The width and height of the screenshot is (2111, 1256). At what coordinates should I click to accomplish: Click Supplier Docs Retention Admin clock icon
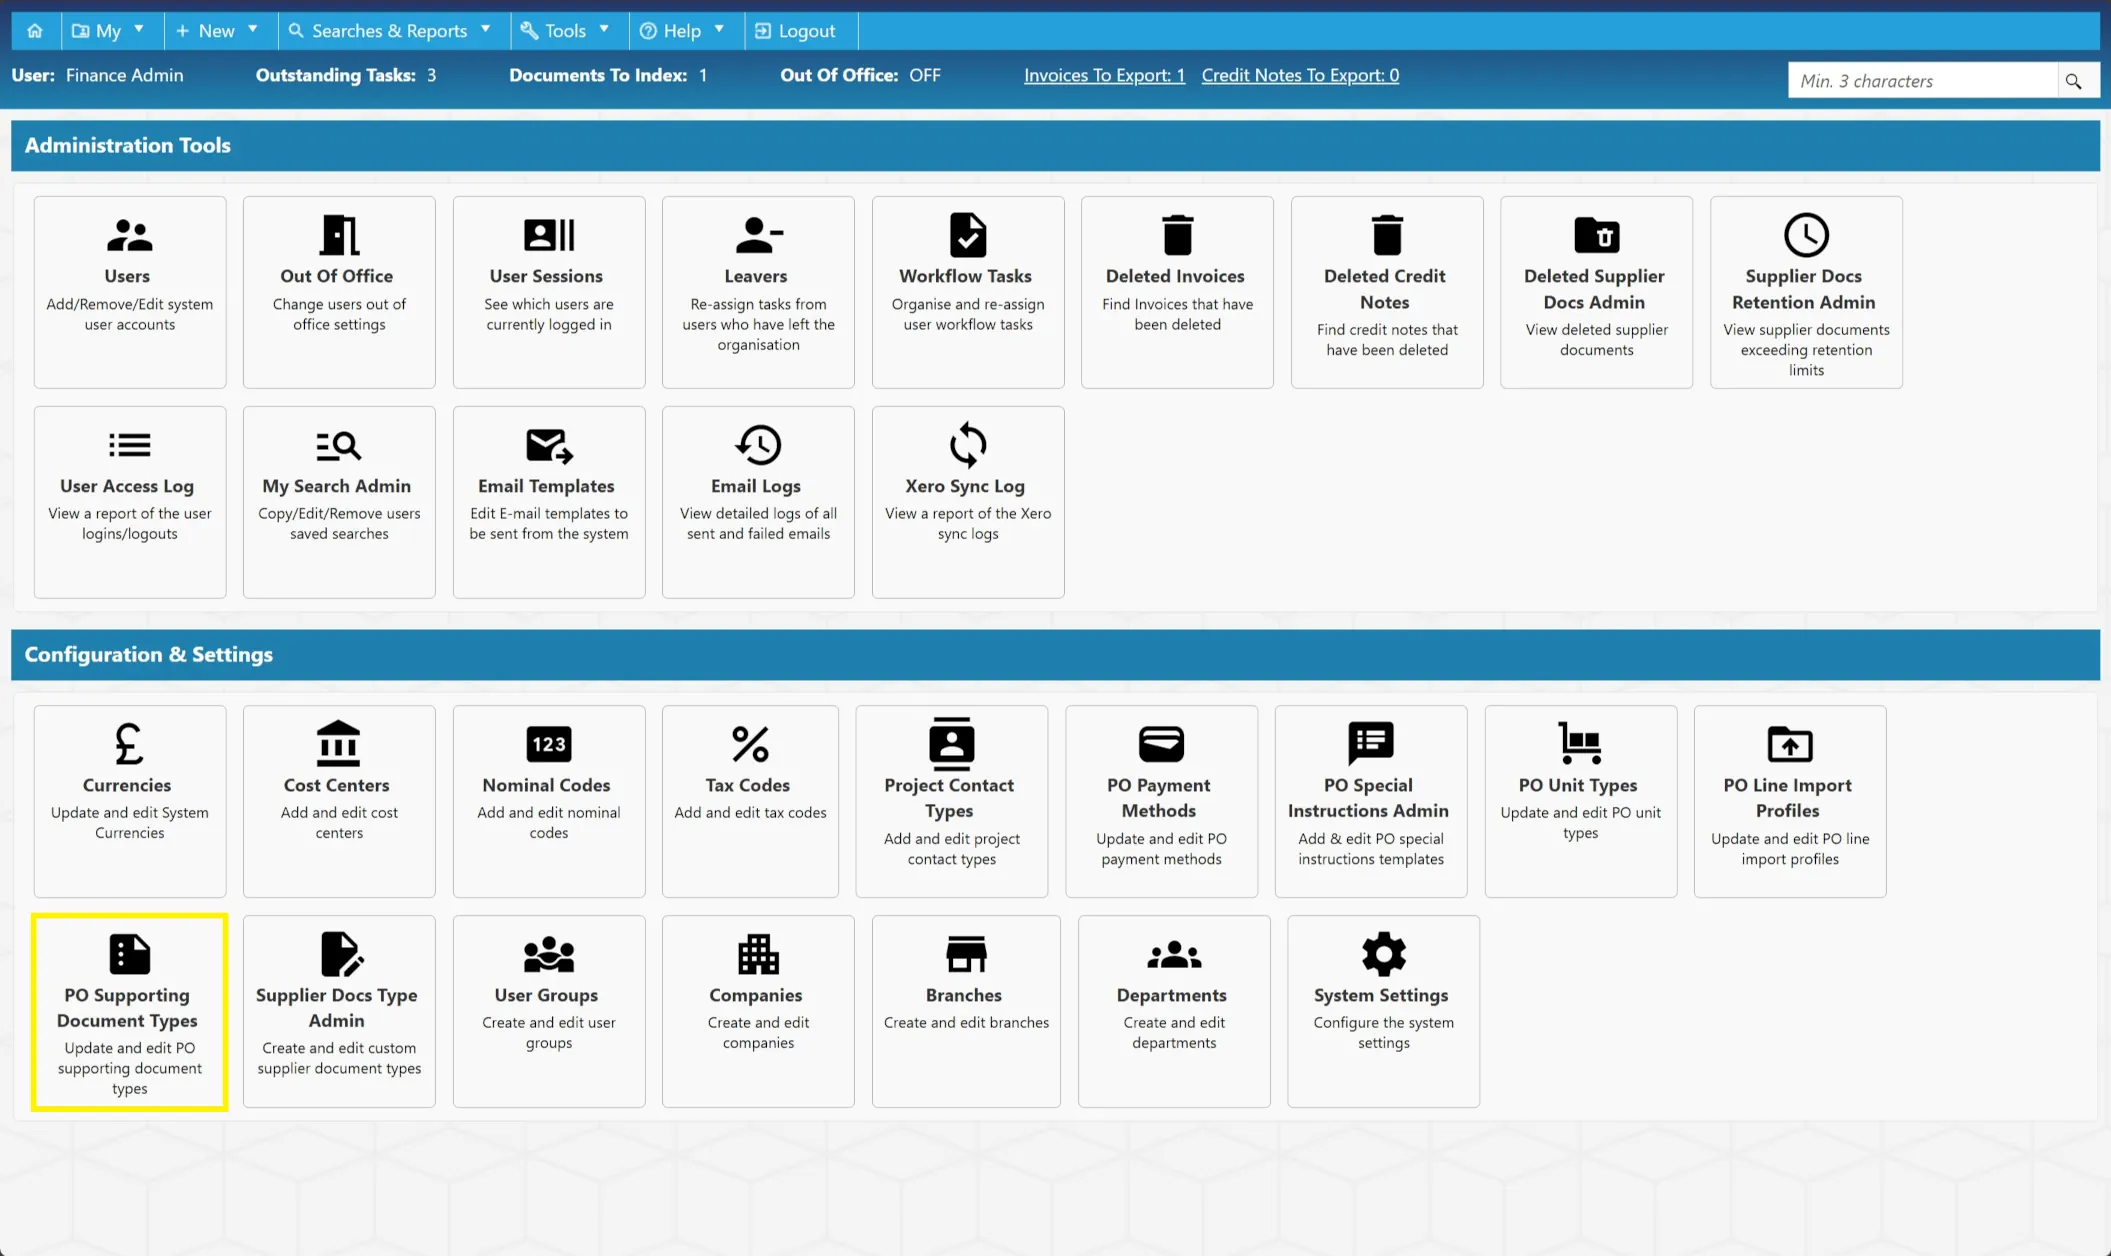(x=1806, y=235)
